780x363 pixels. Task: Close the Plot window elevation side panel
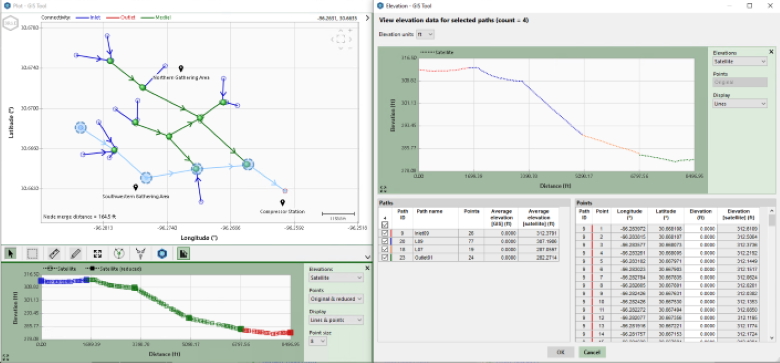[367, 268]
